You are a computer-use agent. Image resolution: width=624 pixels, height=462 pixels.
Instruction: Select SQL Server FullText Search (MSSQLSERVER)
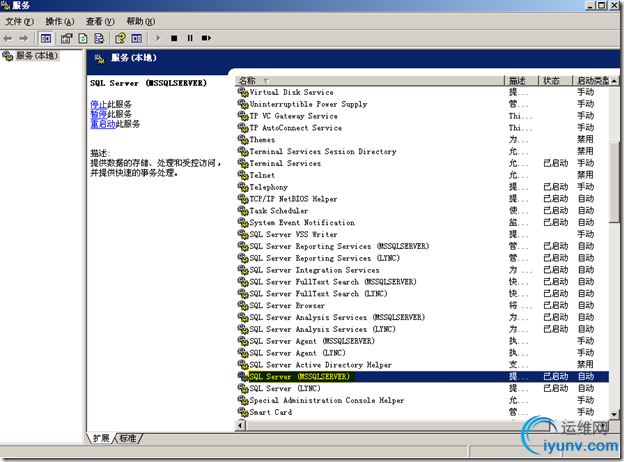click(423, 282)
